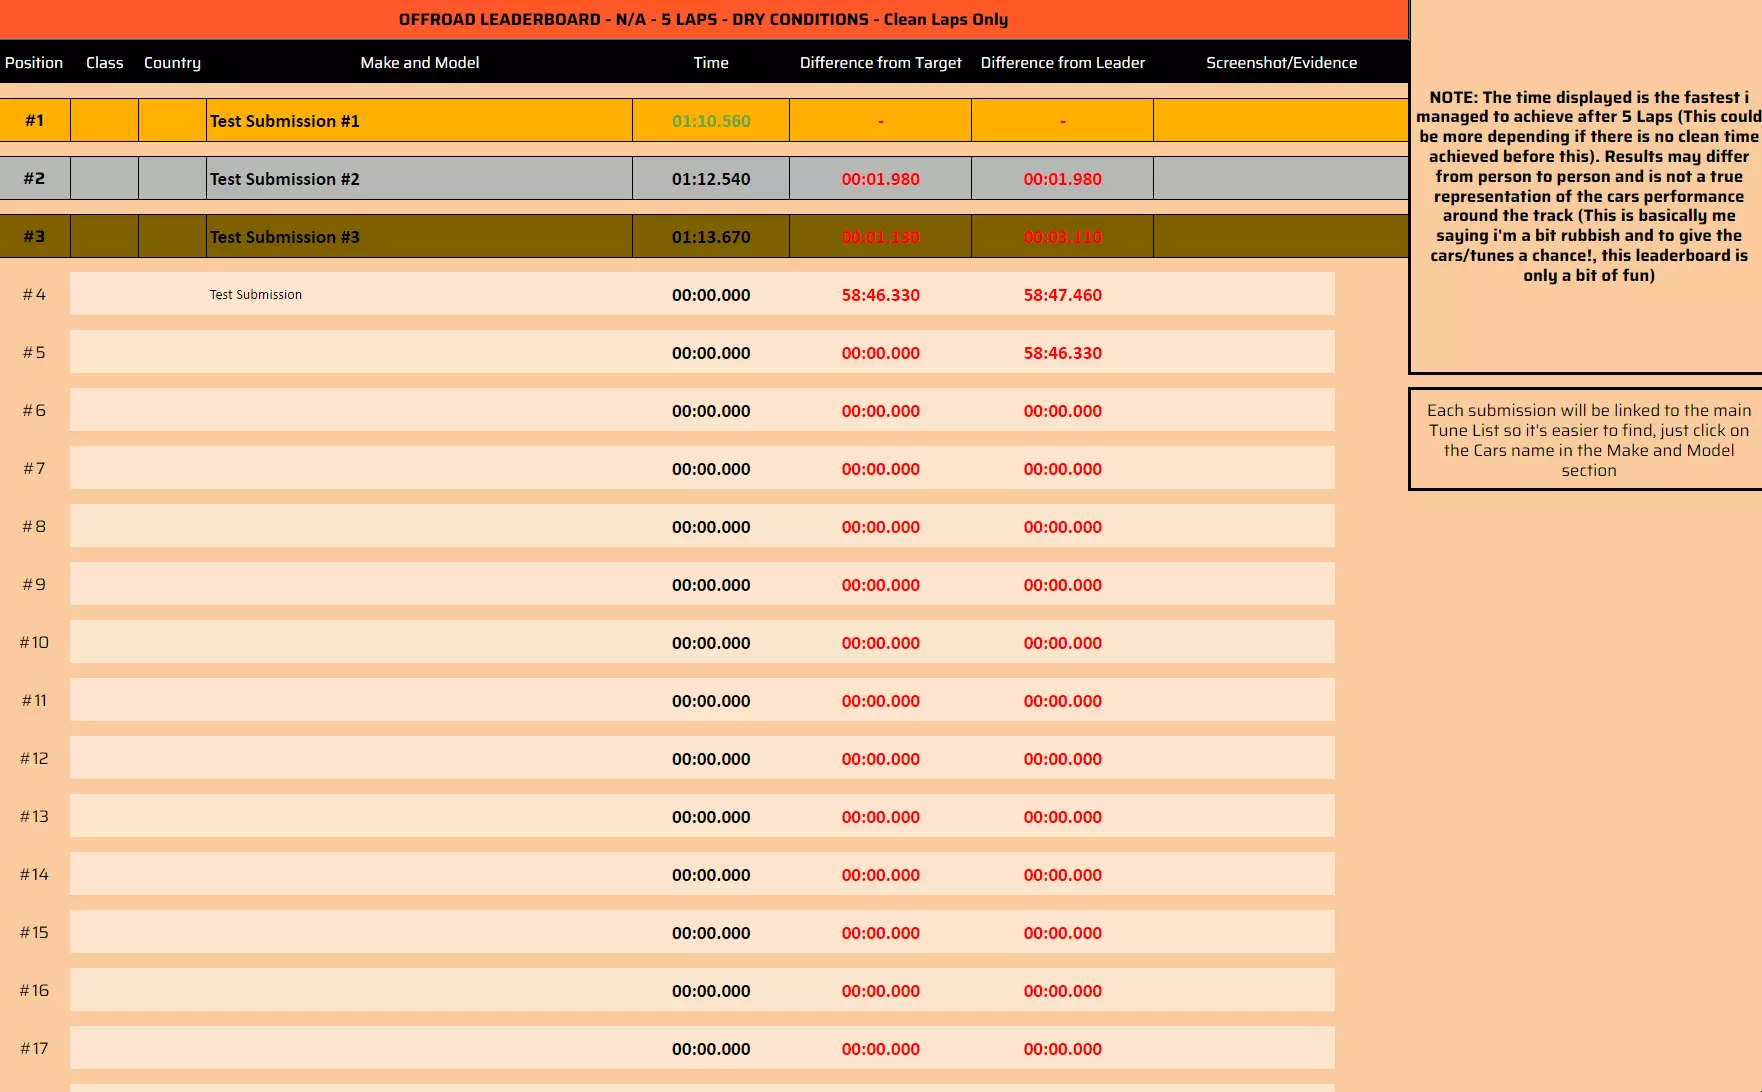Image resolution: width=1762 pixels, height=1092 pixels.
Task: Select the #14 position cell
Action: pos(35,875)
